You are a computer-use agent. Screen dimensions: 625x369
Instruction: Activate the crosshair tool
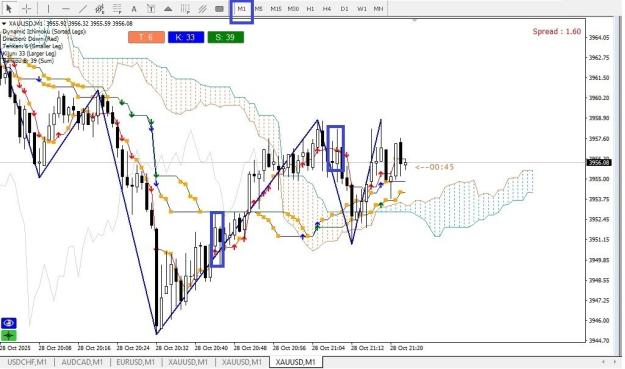click(x=27, y=8)
